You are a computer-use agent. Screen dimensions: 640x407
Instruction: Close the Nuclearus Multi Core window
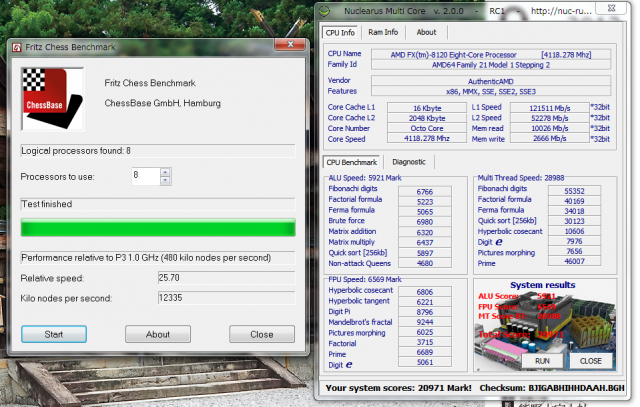(611, 8)
